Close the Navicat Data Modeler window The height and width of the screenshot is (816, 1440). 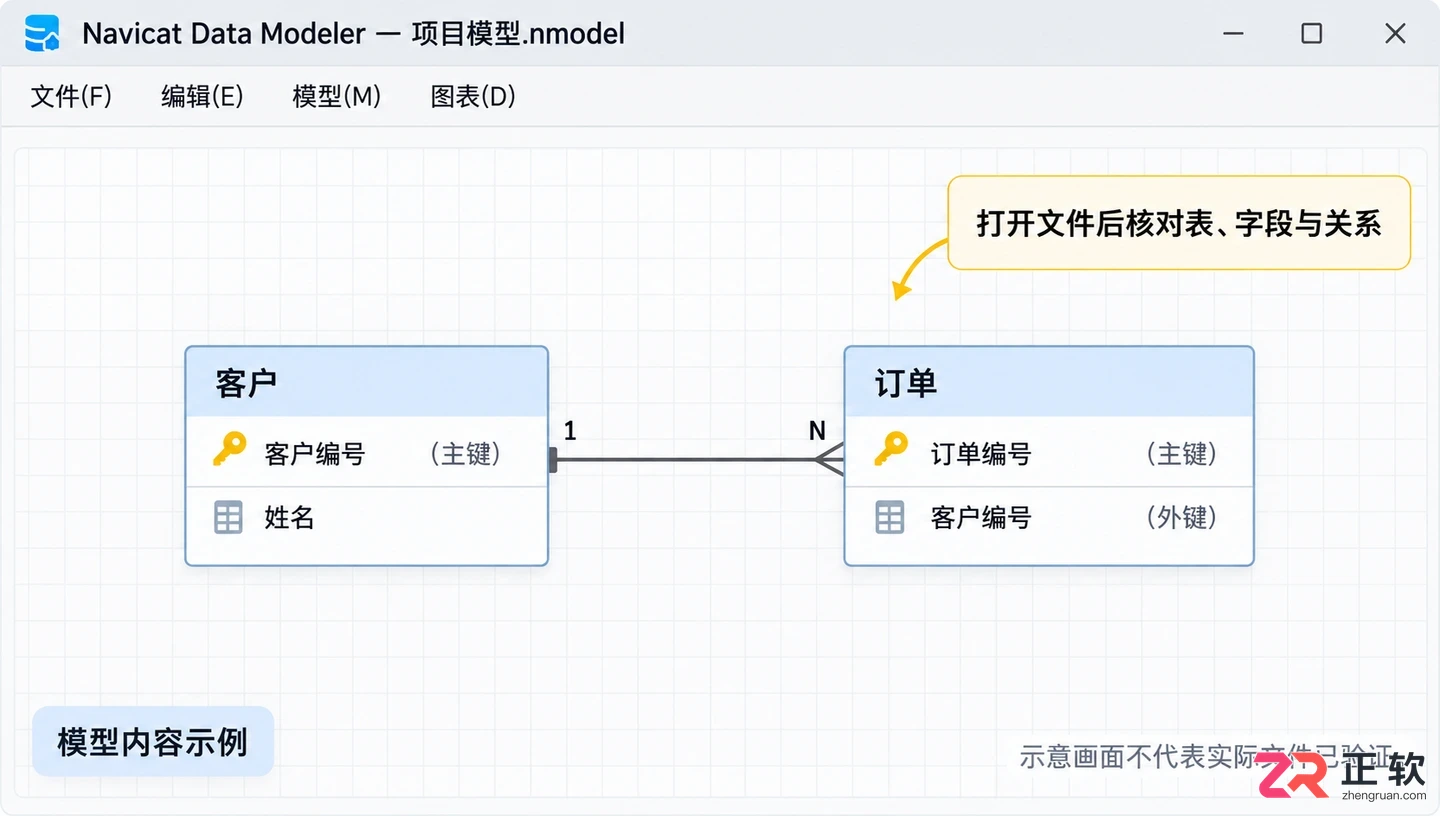coord(1395,34)
